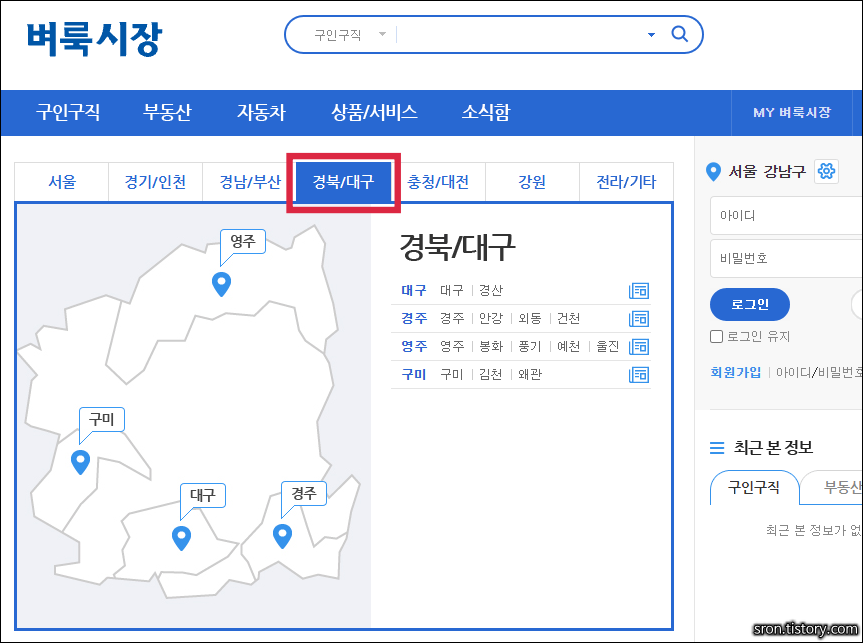Focus the 아이디 input field

(786, 215)
